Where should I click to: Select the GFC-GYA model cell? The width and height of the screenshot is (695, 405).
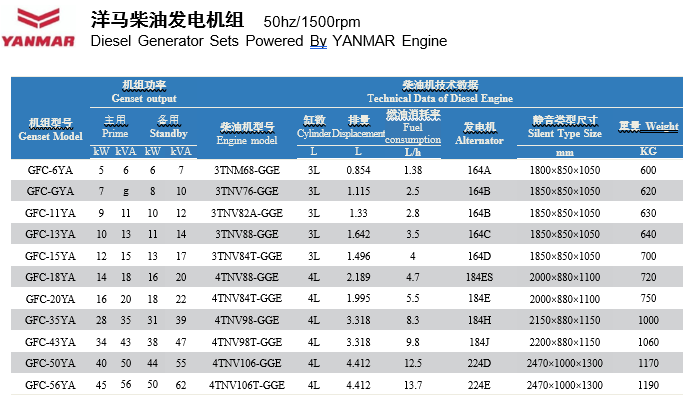[x=50, y=191]
